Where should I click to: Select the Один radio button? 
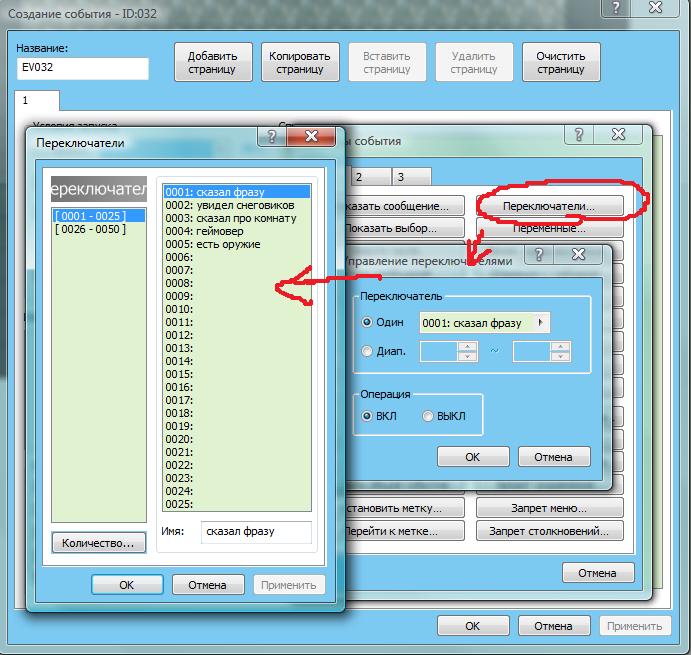368,322
